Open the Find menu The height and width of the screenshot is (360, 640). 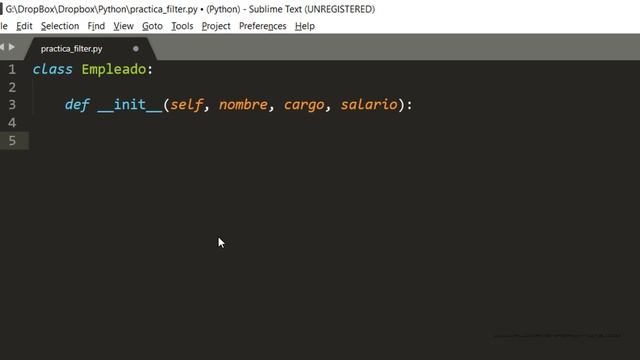pyautogui.click(x=96, y=26)
